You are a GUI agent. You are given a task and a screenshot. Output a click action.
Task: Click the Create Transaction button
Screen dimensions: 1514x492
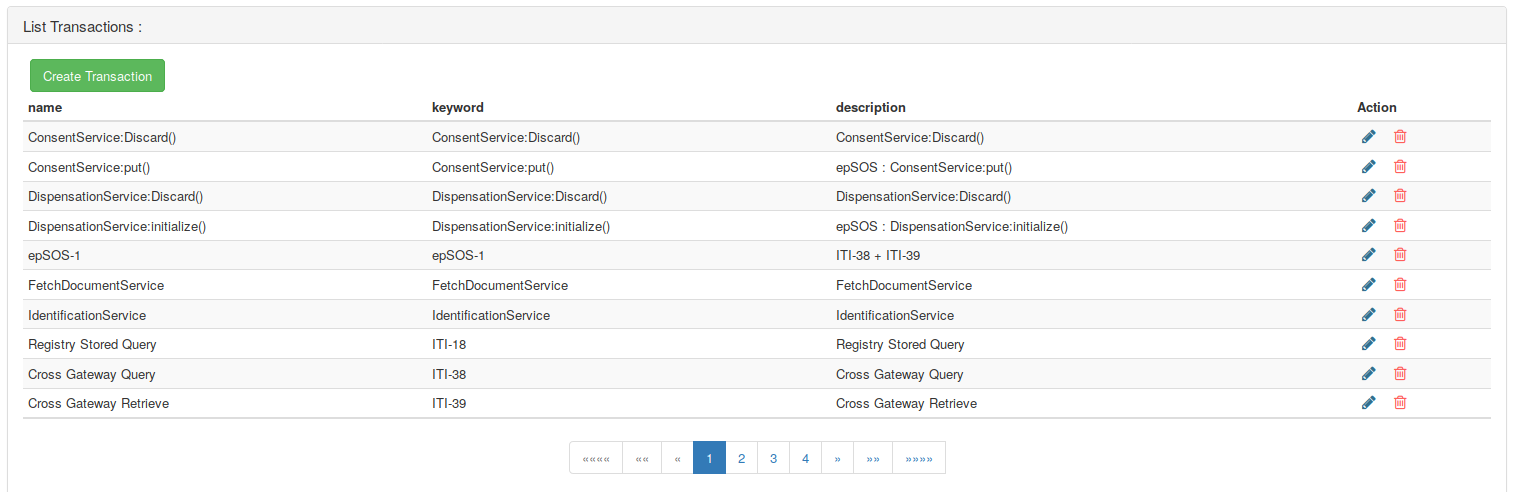97,76
